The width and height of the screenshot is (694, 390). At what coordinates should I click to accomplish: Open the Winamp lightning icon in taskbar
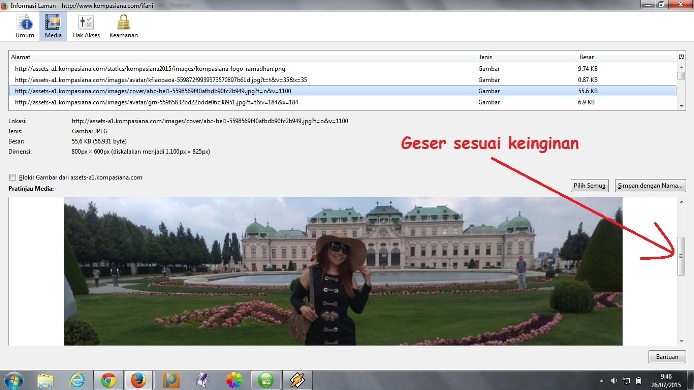pos(297,380)
